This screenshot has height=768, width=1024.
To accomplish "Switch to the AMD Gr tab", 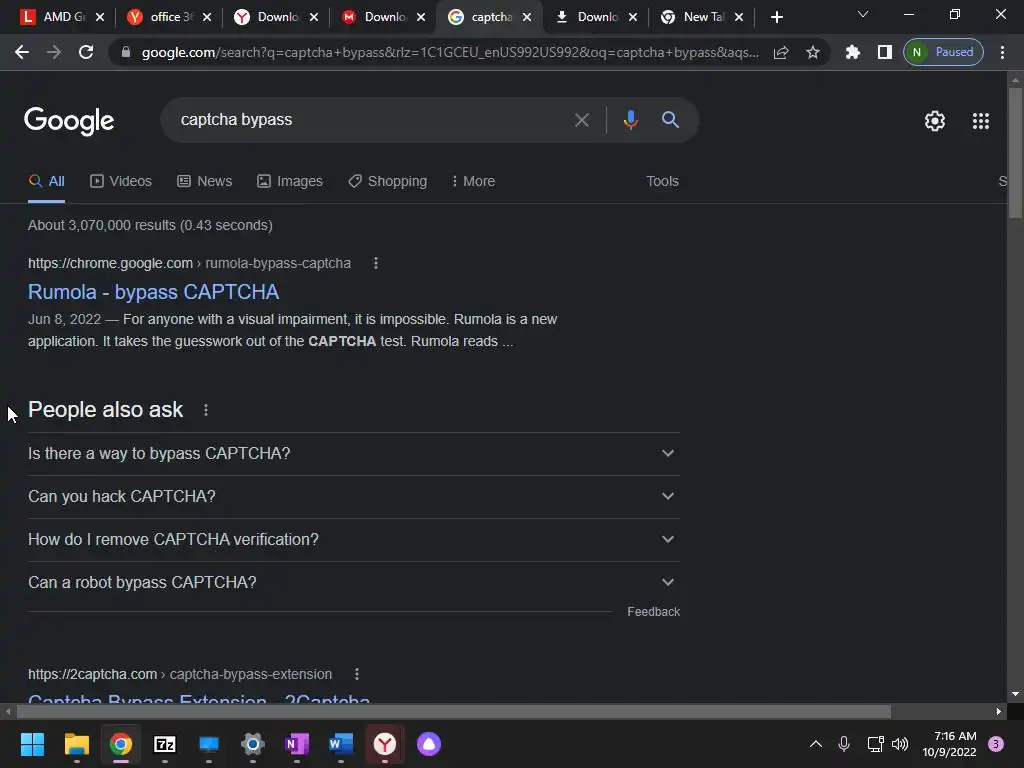I will pos(55,17).
